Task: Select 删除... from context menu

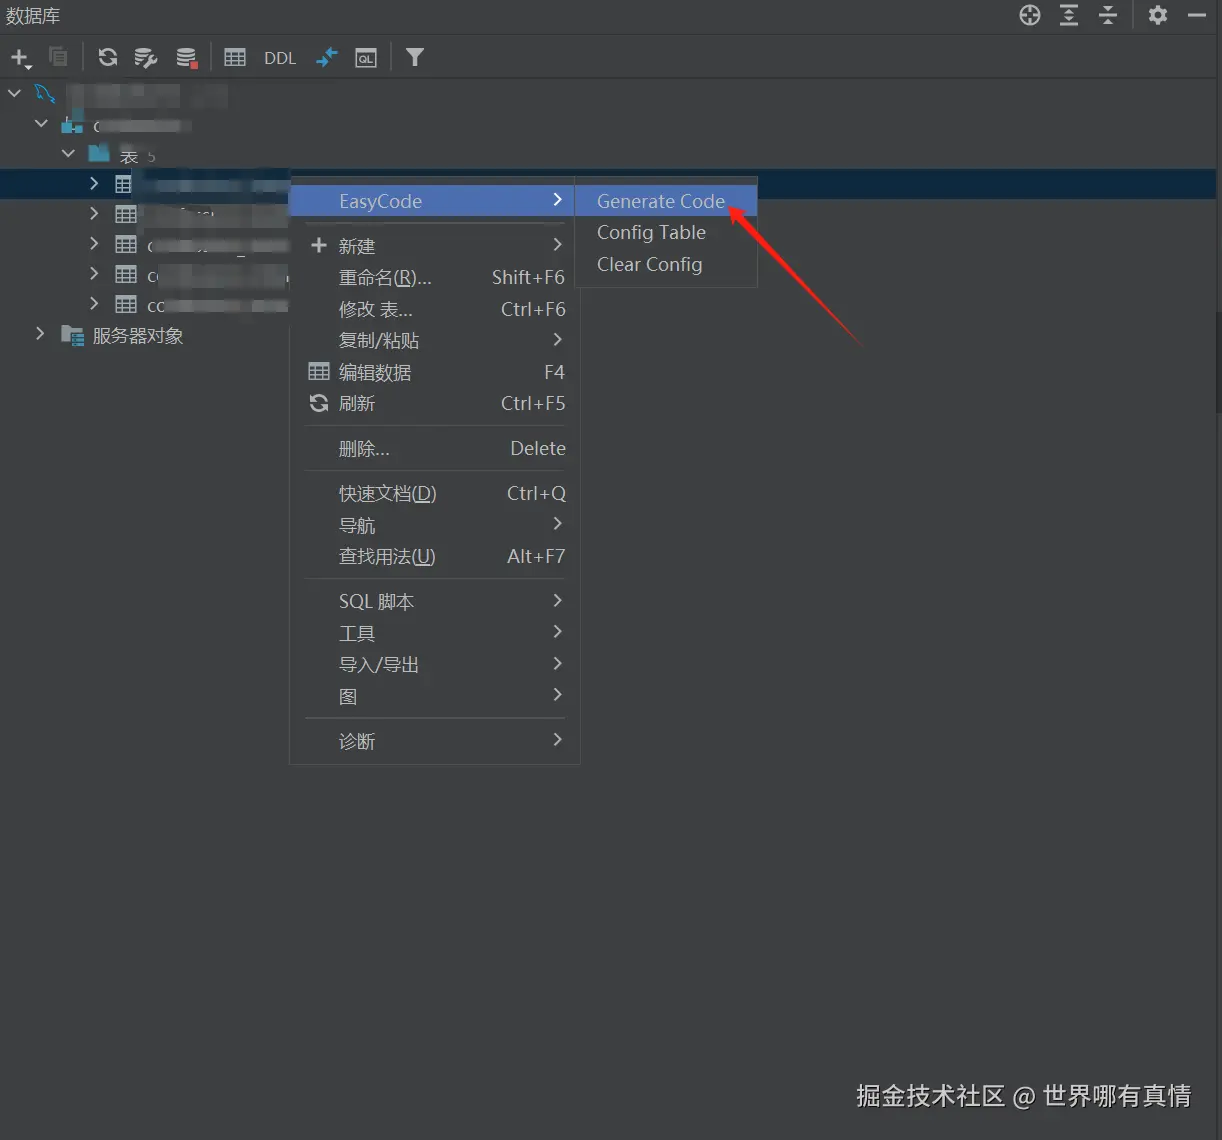Action: click(x=435, y=448)
